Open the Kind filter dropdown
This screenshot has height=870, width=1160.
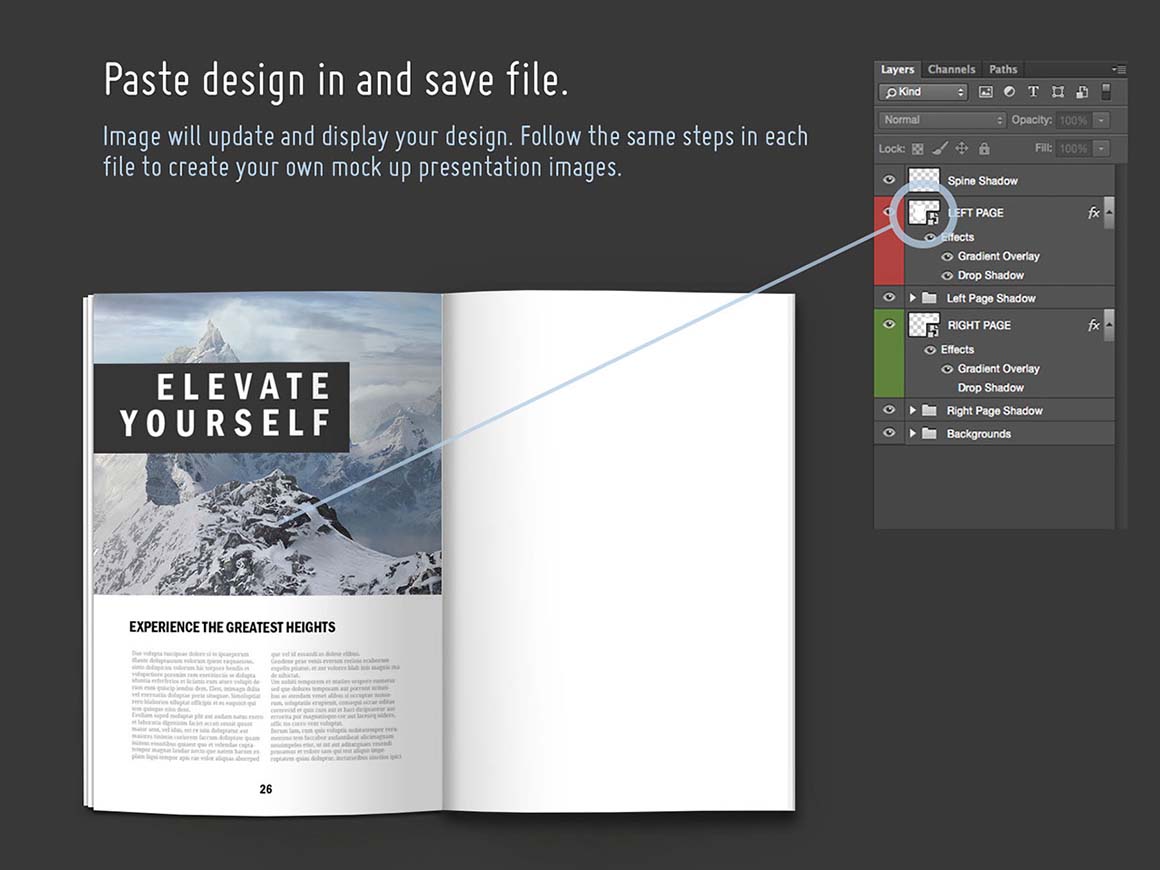pos(923,92)
